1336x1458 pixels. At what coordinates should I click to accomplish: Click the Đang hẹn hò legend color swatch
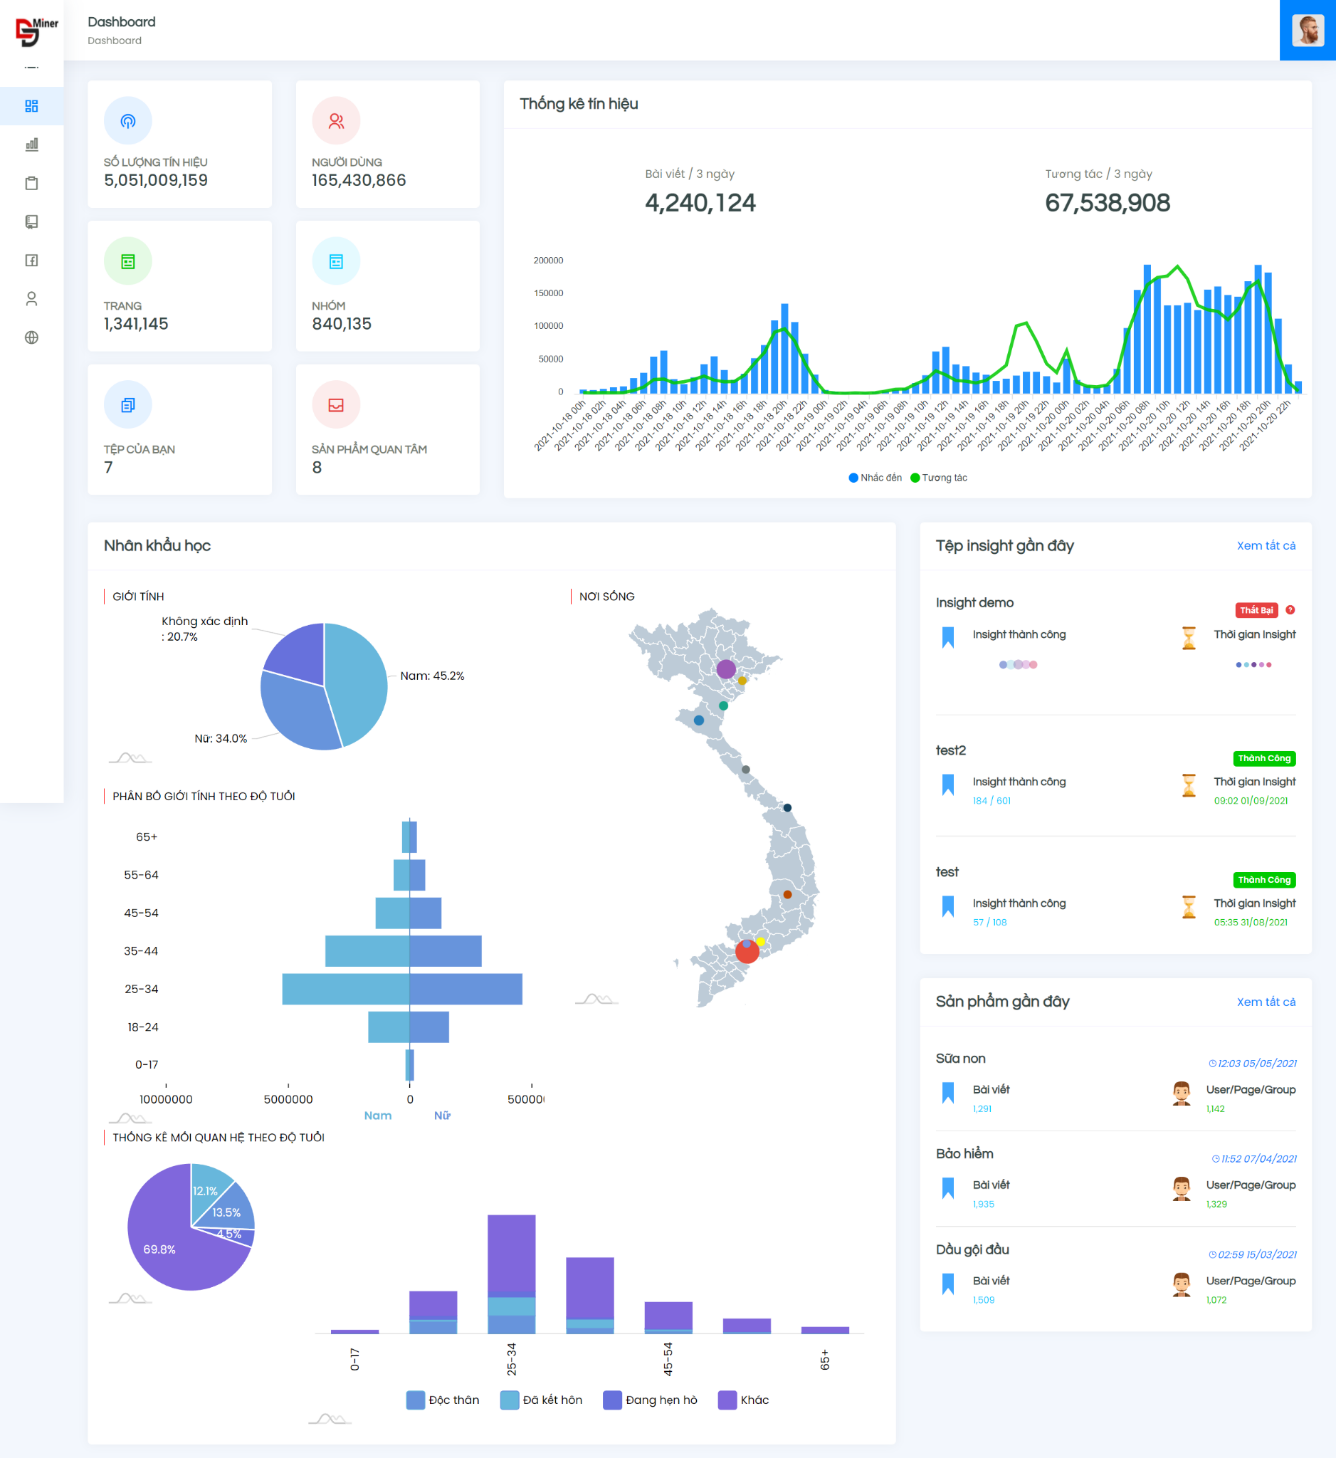click(612, 1400)
